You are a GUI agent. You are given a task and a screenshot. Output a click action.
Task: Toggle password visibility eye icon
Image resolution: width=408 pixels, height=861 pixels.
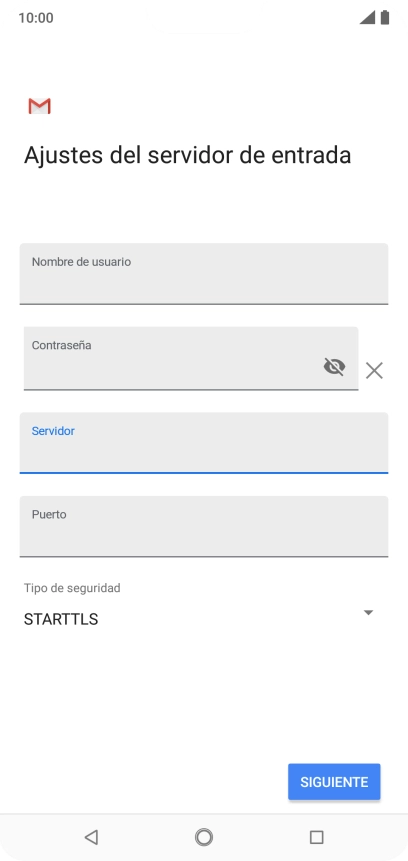coord(334,366)
